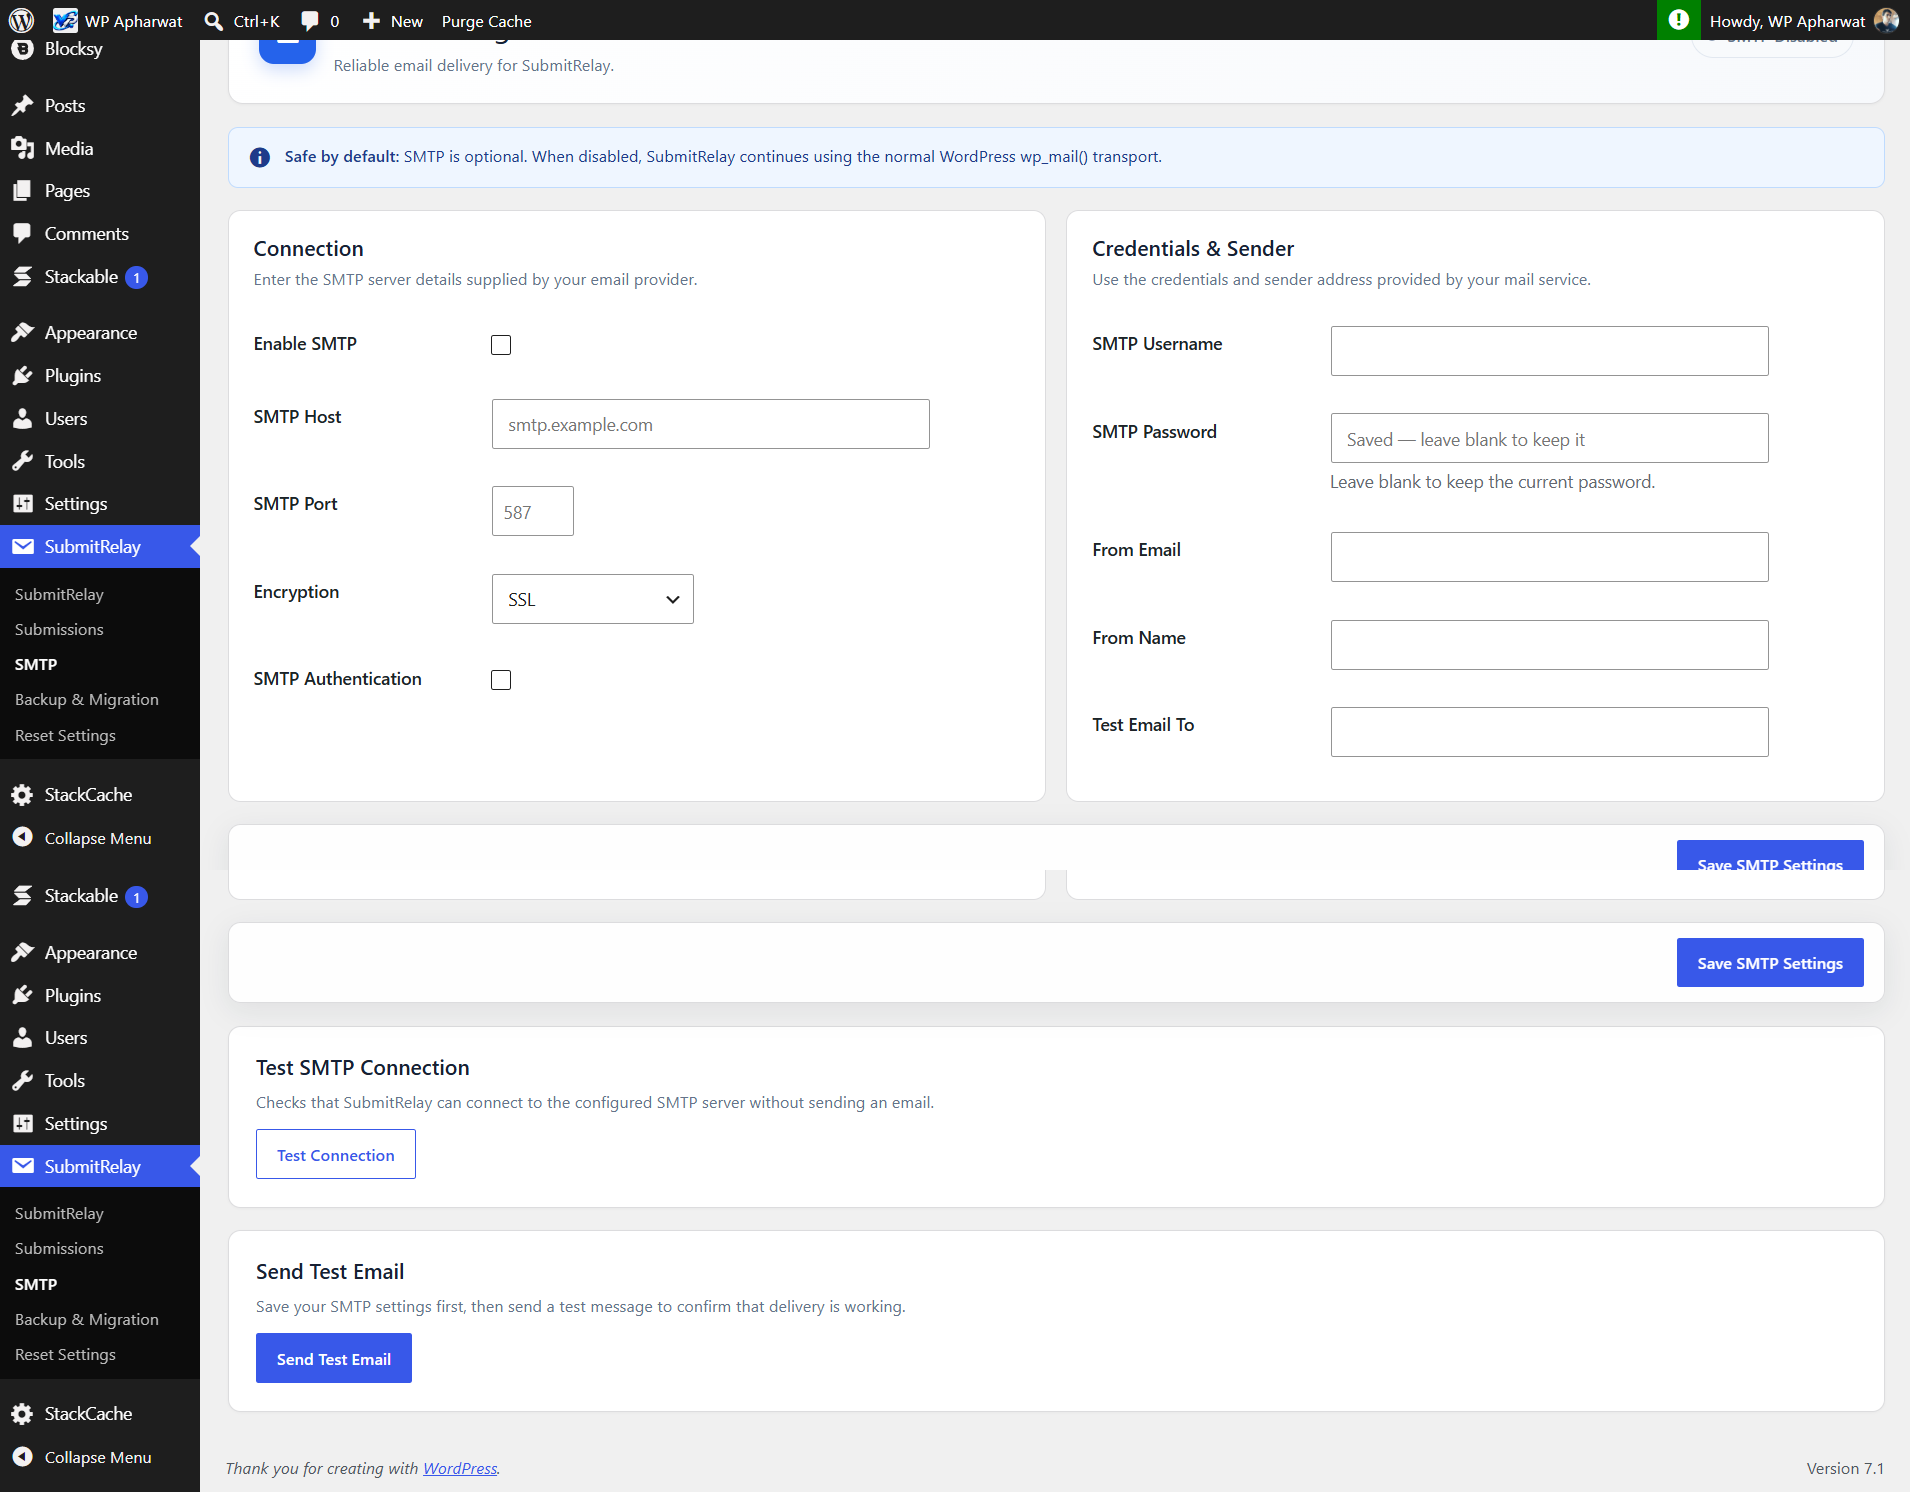Image resolution: width=1910 pixels, height=1492 pixels.
Task: Click the Credentials & Sender heading
Action: [x=1193, y=248]
